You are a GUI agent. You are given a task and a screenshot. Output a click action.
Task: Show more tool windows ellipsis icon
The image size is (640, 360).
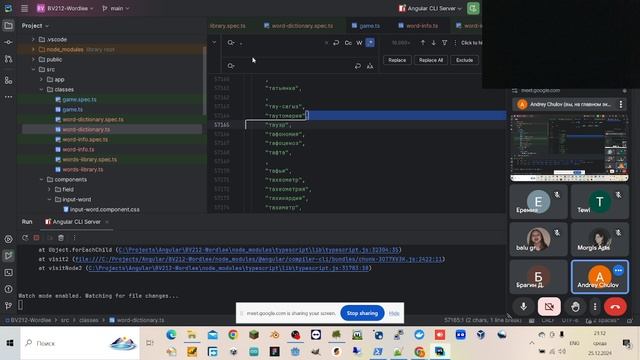pyautogui.click(x=8, y=97)
